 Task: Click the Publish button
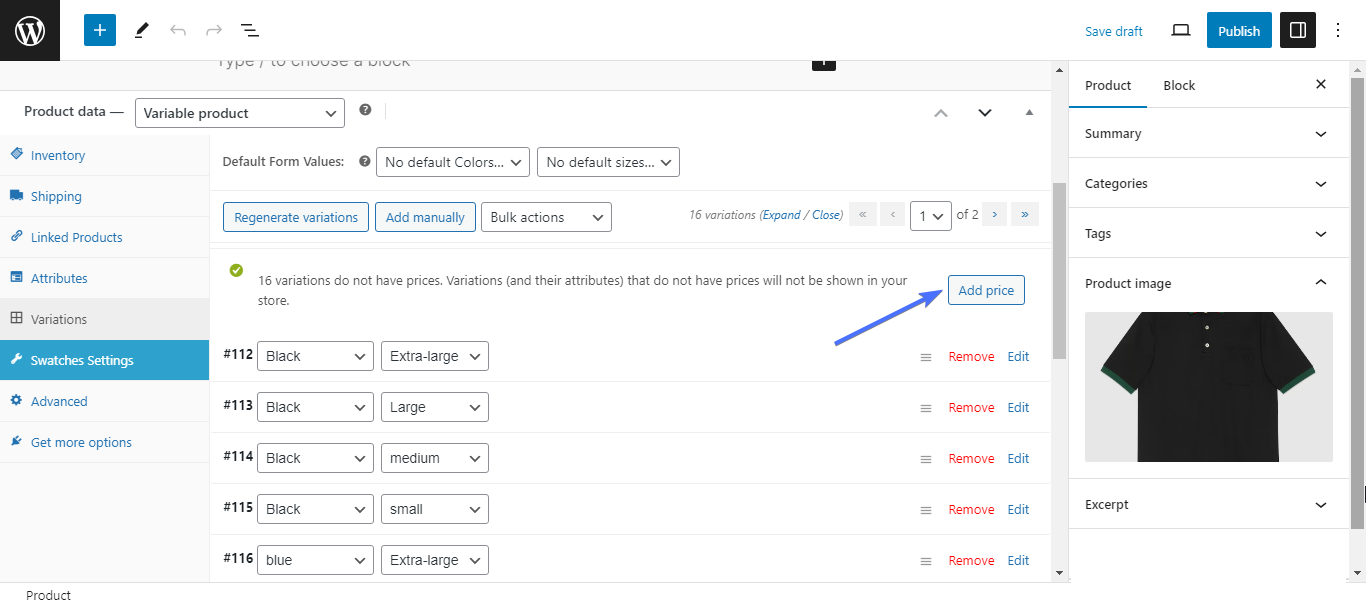point(1239,31)
